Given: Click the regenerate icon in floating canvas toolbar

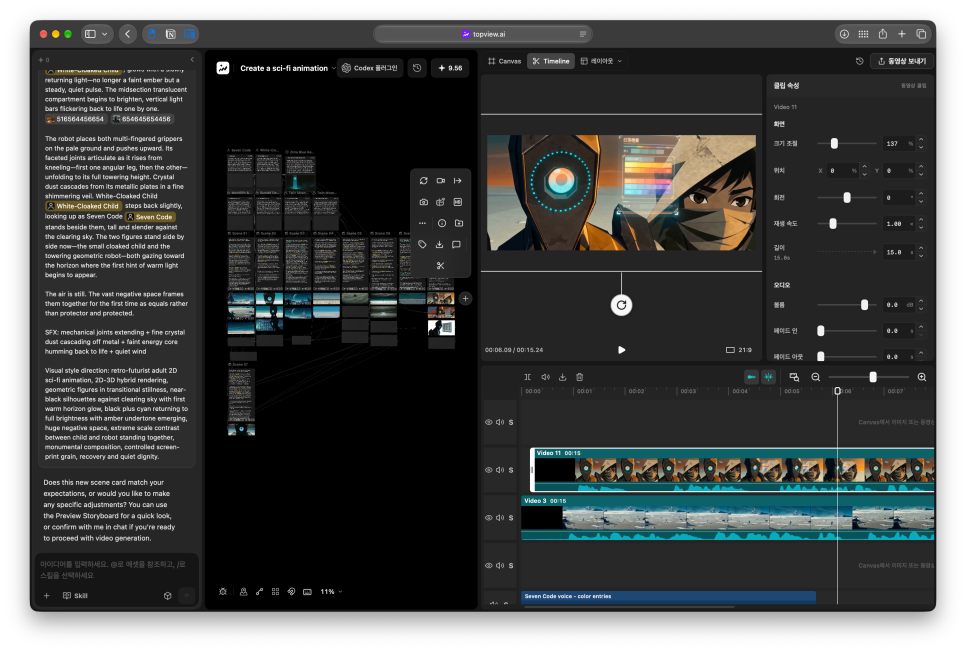Looking at the screenshot, I should 423,180.
